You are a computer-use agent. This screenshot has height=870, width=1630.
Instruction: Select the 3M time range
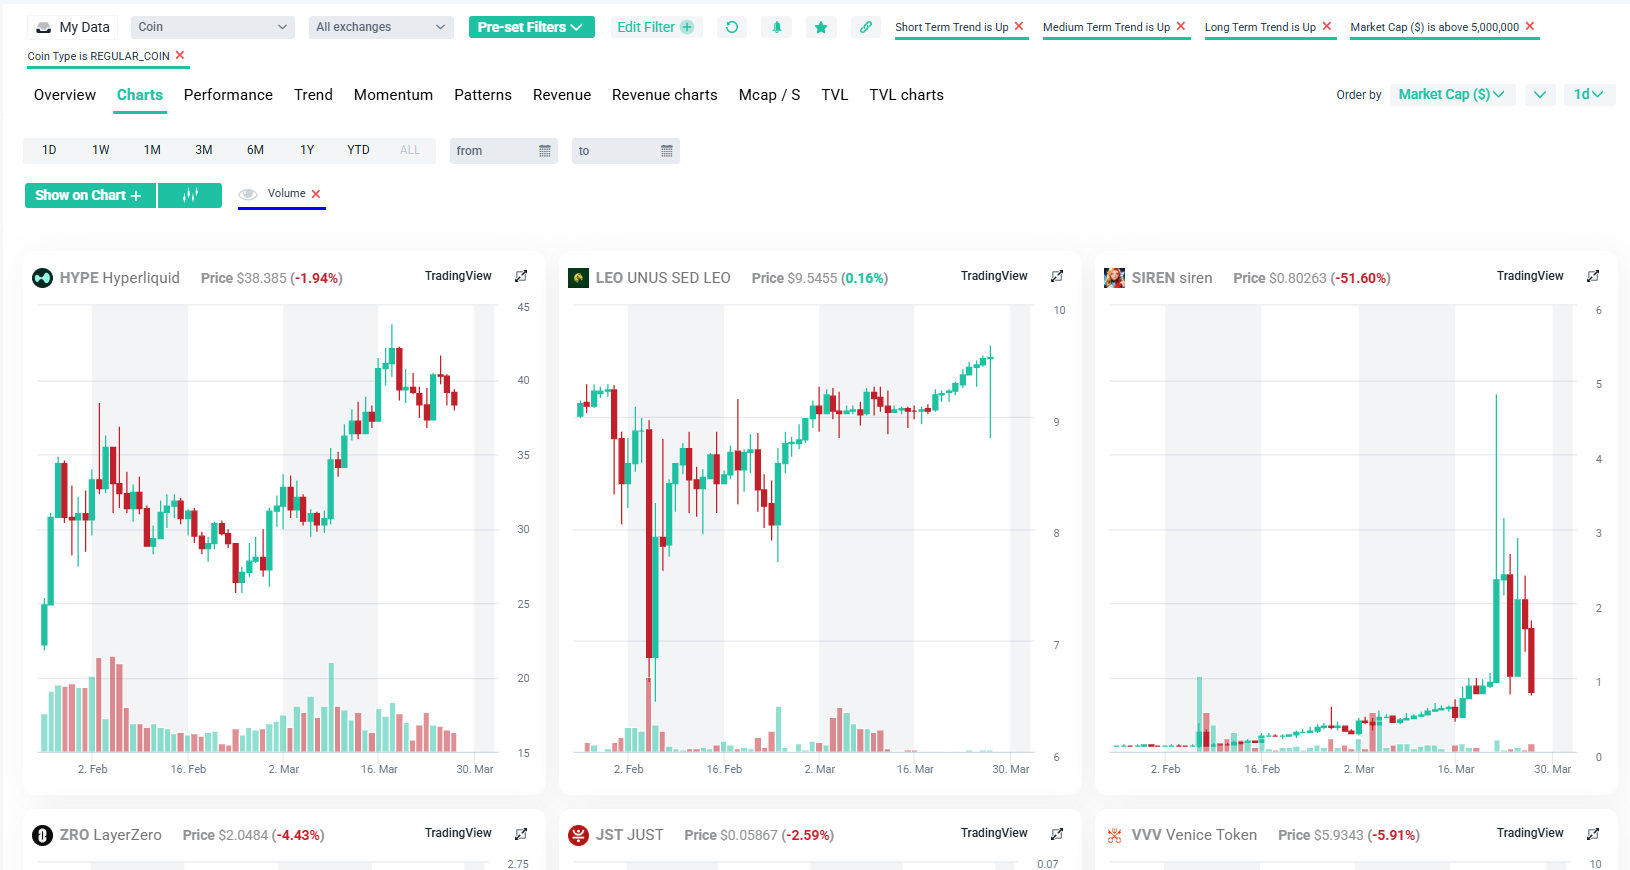pos(204,150)
